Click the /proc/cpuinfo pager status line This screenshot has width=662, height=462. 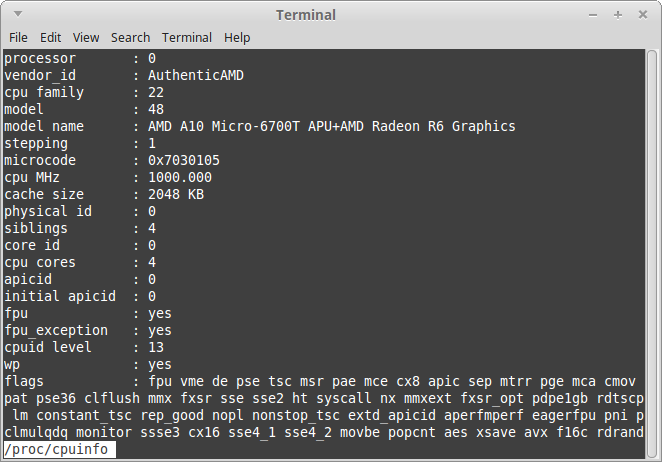click(60, 449)
